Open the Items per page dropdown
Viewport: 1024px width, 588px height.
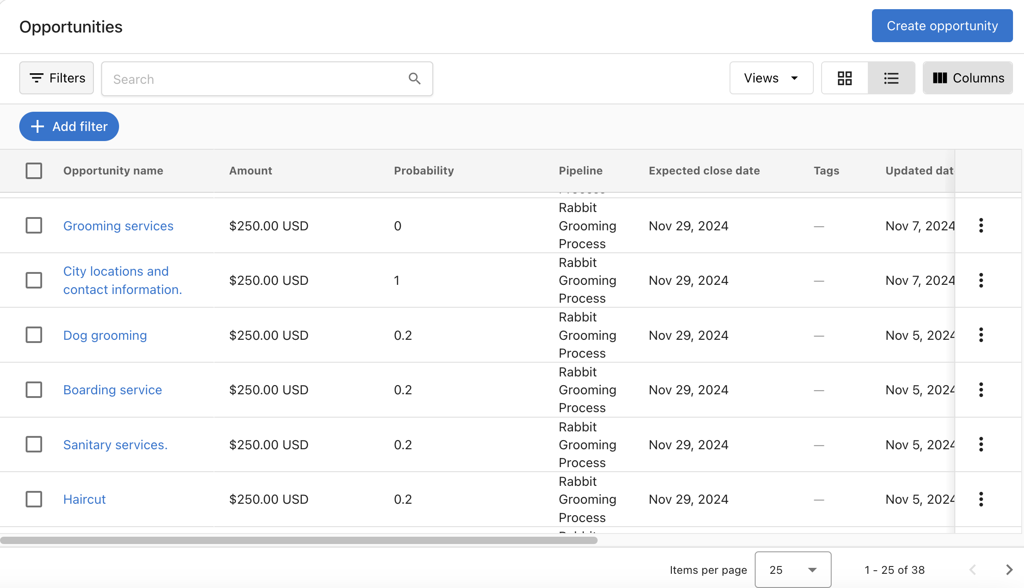coord(793,569)
